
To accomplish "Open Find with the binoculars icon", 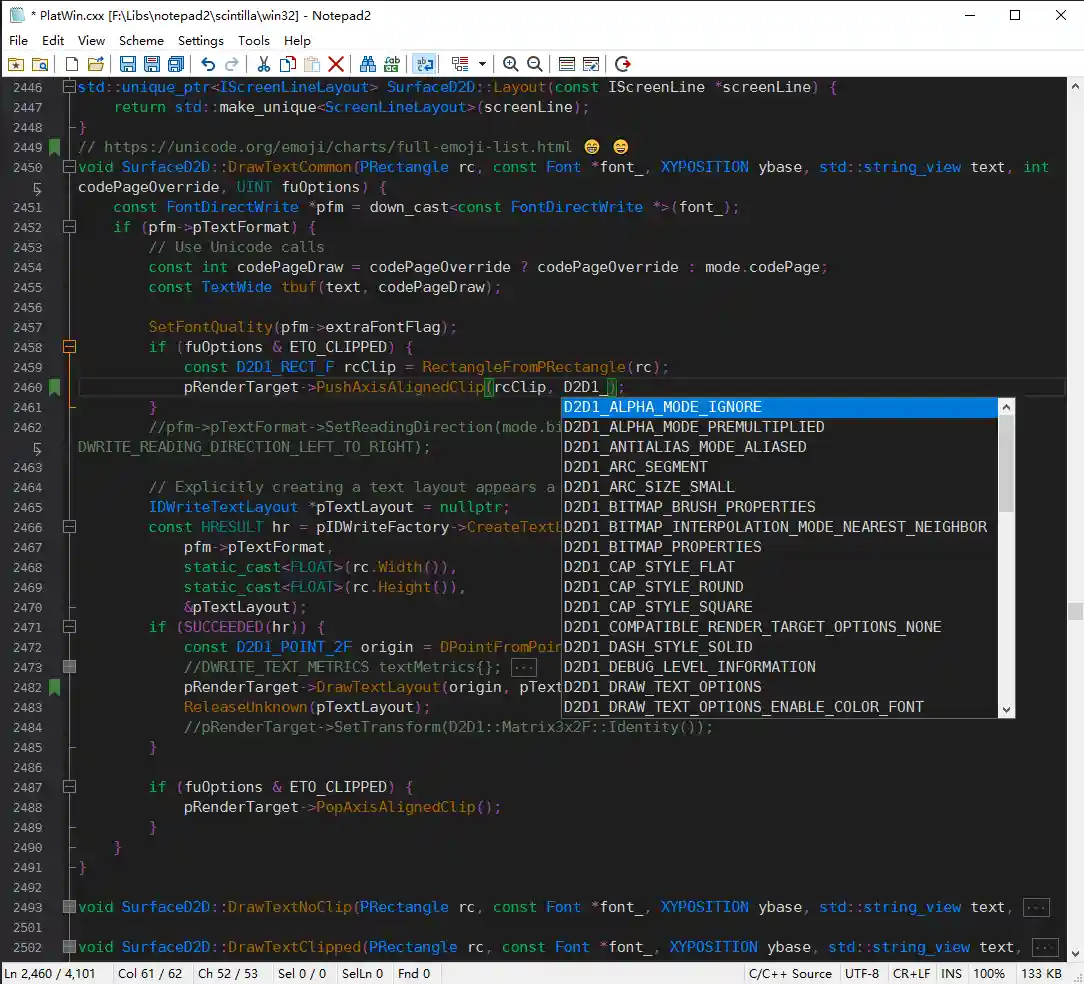I will tap(368, 64).
